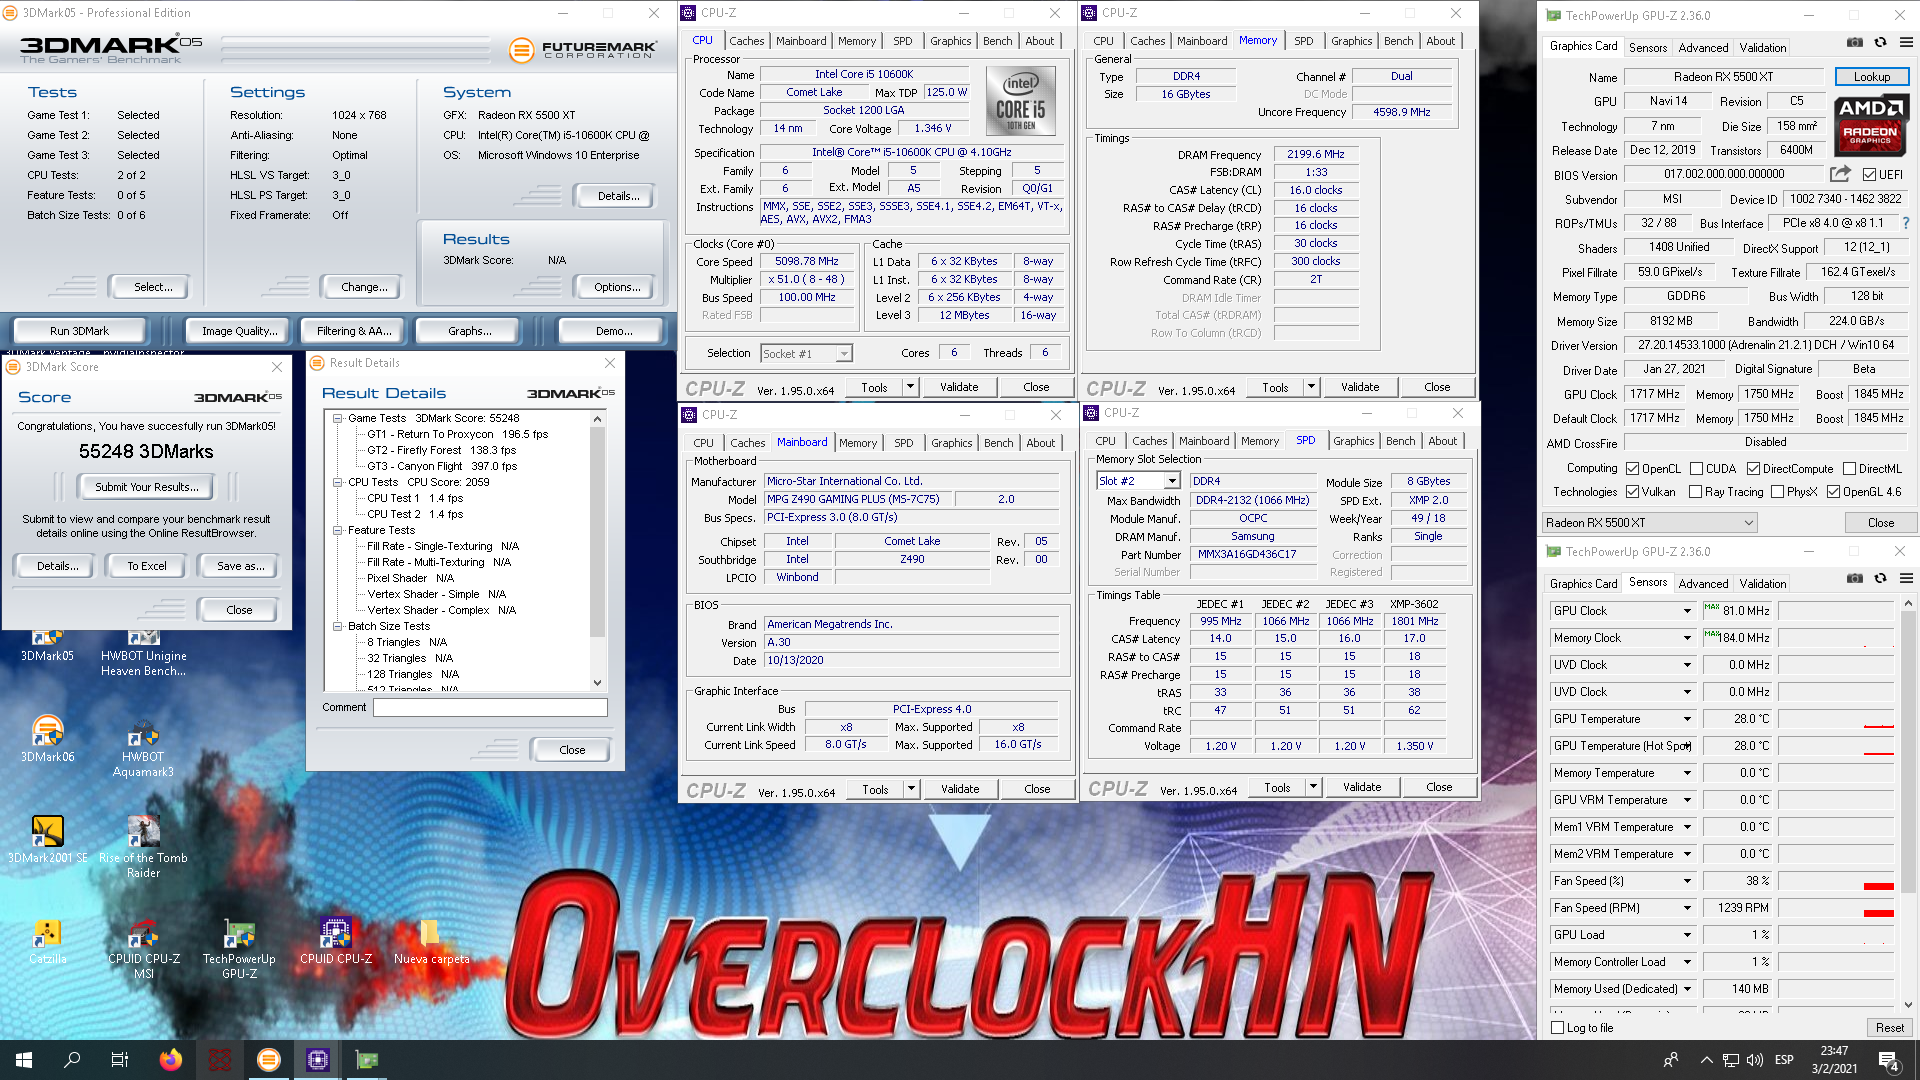The image size is (1920, 1080).
Task: Click Validate in Memory CPU-Z window
Action: click(x=1359, y=388)
